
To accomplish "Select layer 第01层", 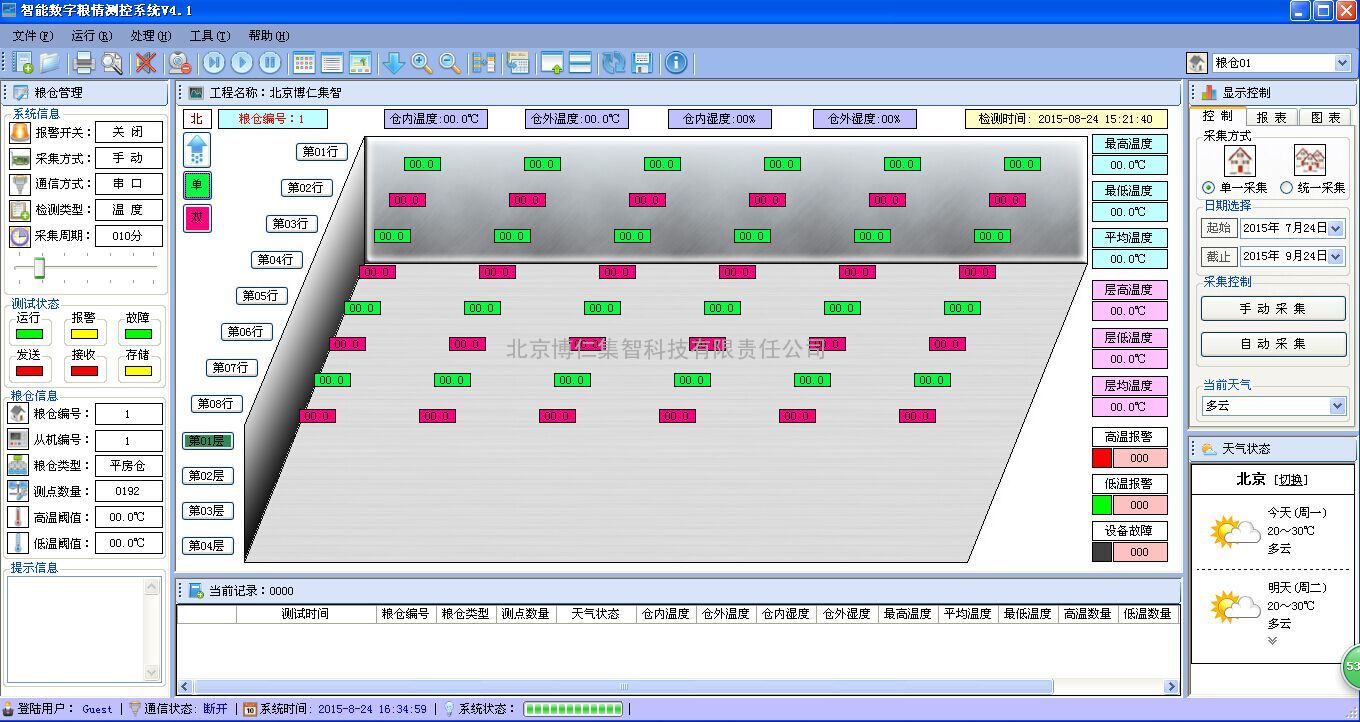I will coord(208,441).
